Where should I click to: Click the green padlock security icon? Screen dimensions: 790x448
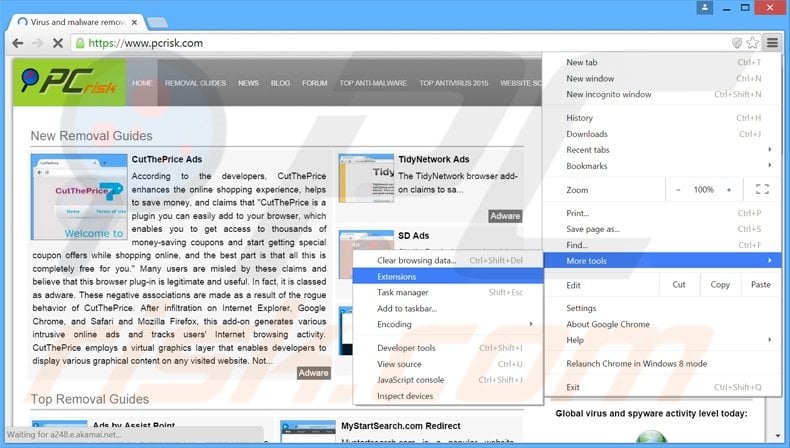(x=80, y=43)
